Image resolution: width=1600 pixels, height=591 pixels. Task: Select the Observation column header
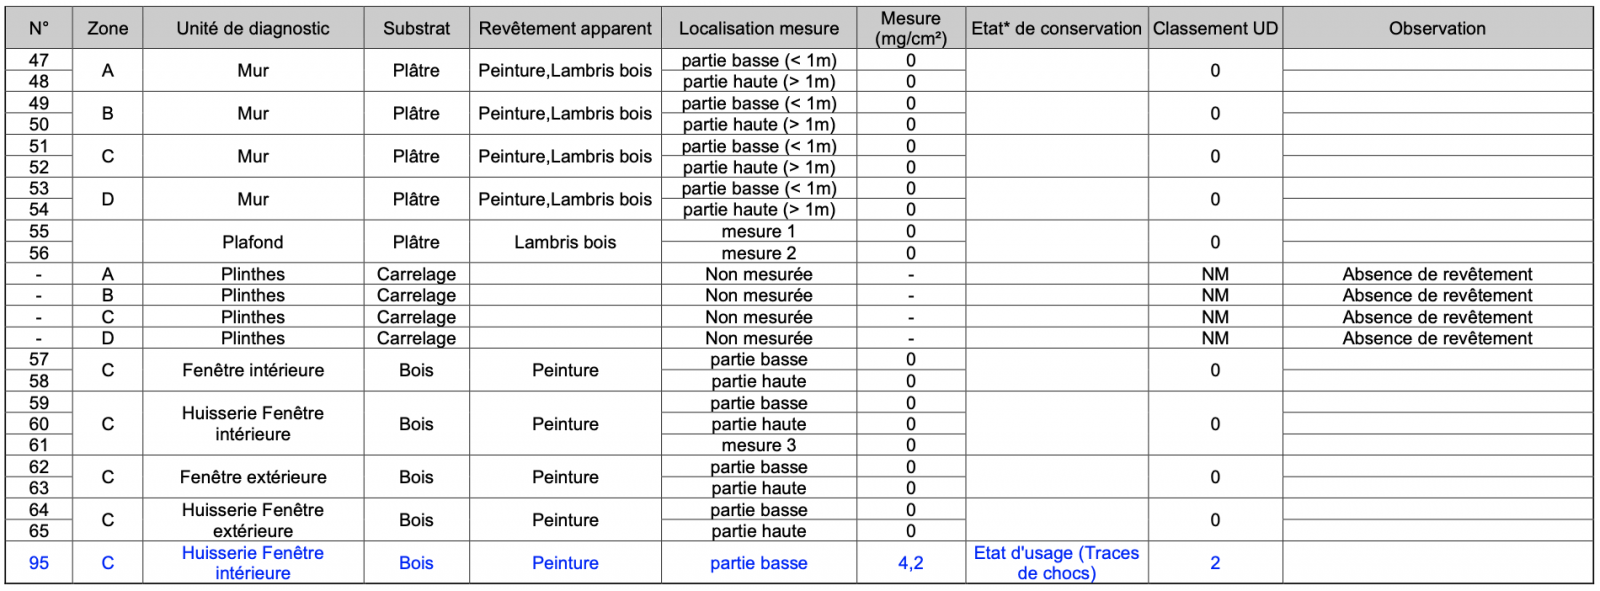1437,28
